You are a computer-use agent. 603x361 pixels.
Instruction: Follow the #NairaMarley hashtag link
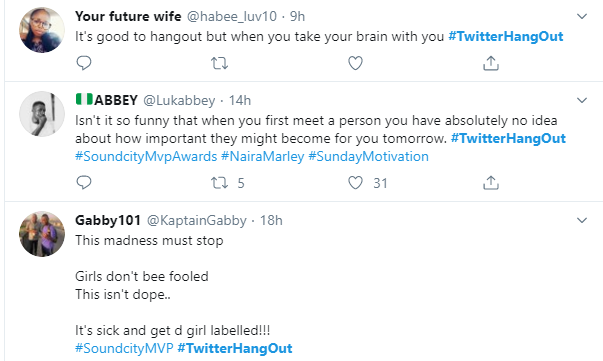pyautogui.click(x=263, y=156)
